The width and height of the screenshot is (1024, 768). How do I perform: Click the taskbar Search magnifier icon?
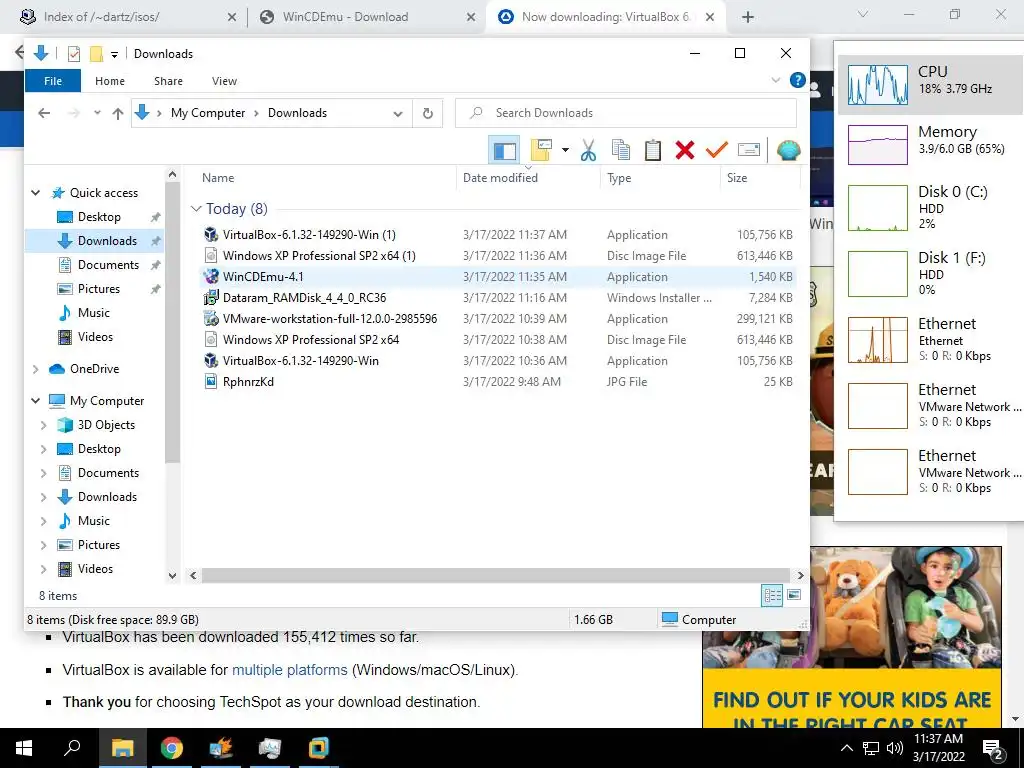click(x=72, y=748)
